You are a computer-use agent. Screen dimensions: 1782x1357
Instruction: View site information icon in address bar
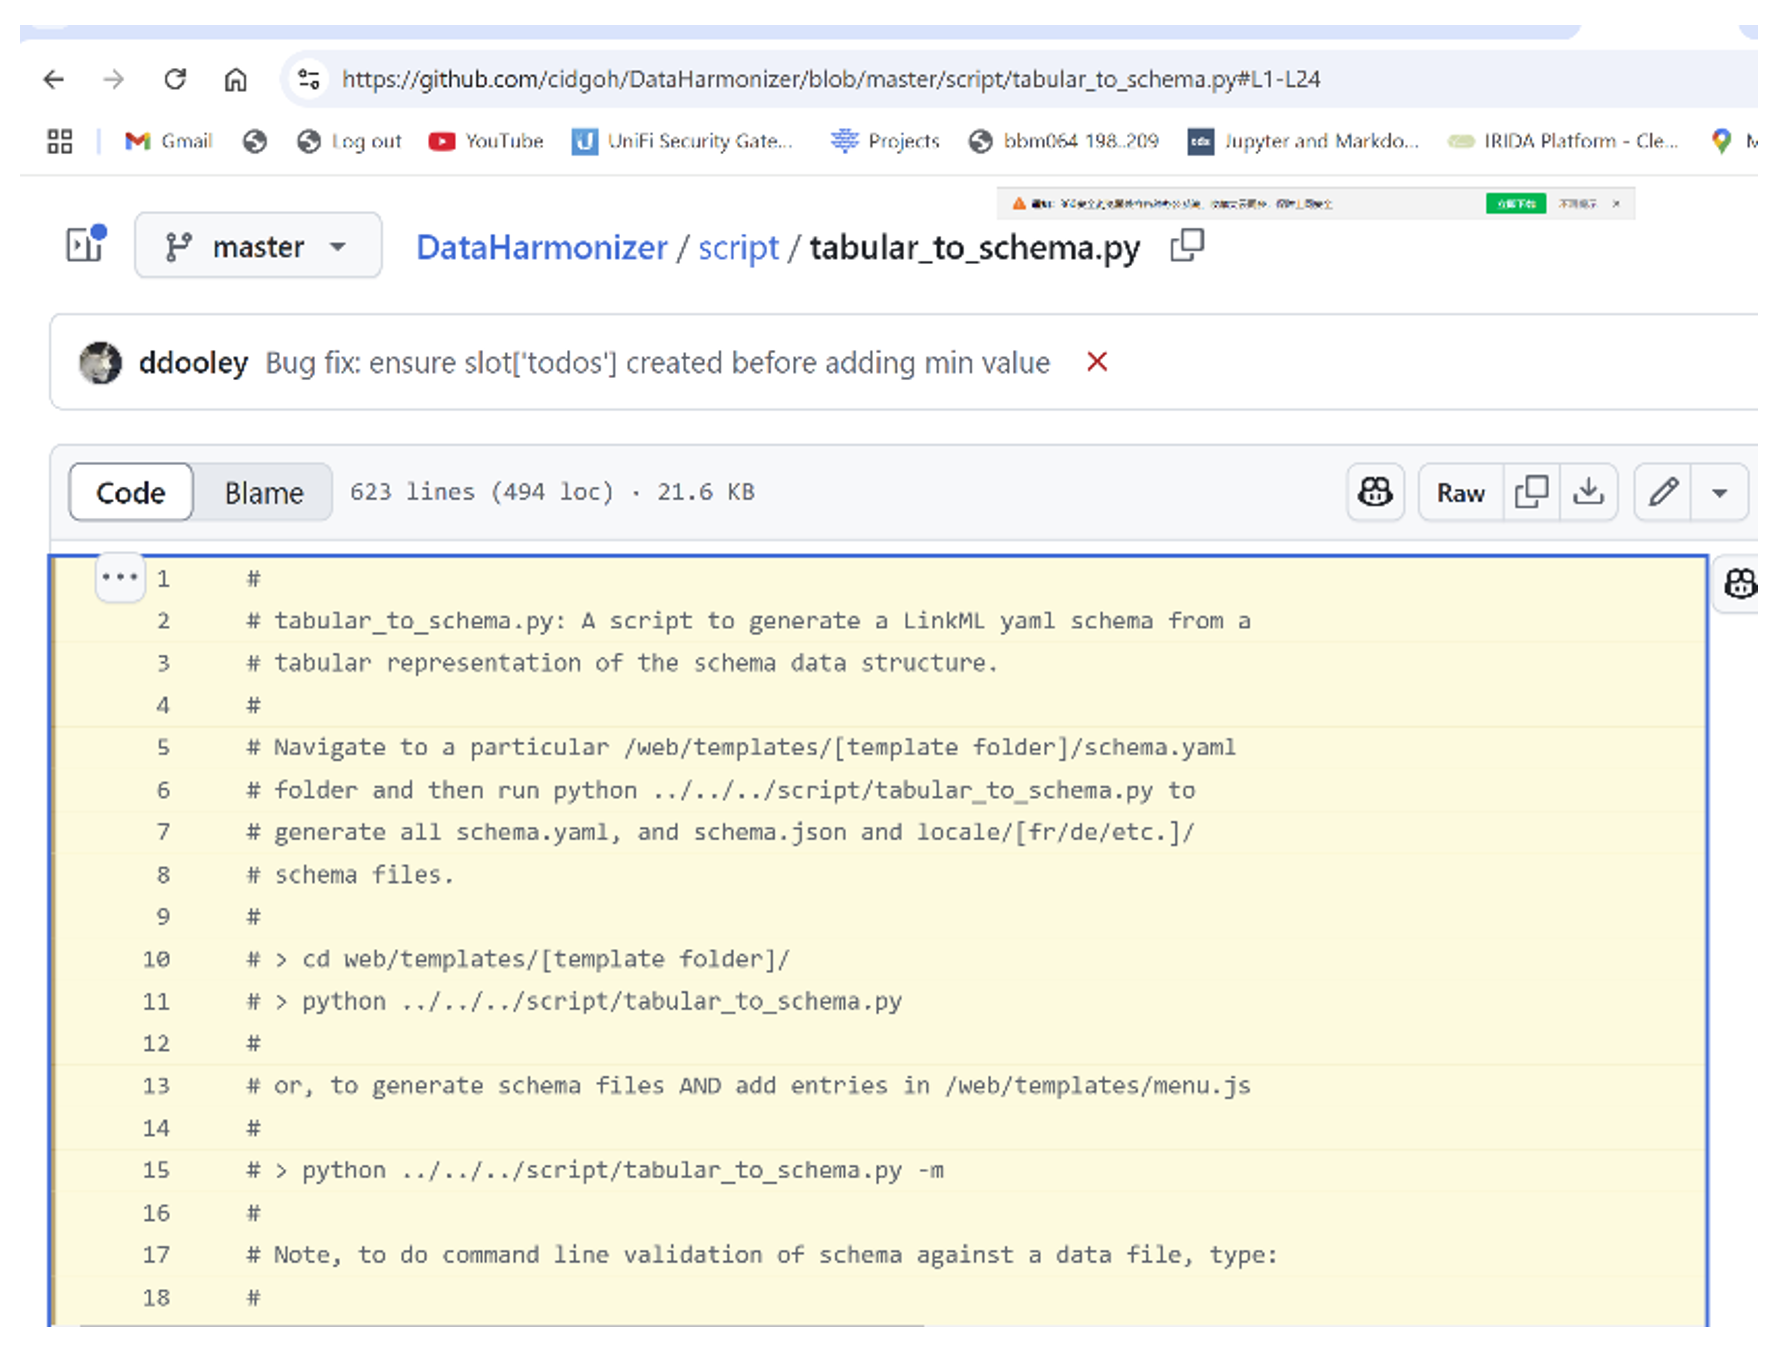[x=309, y=79]
